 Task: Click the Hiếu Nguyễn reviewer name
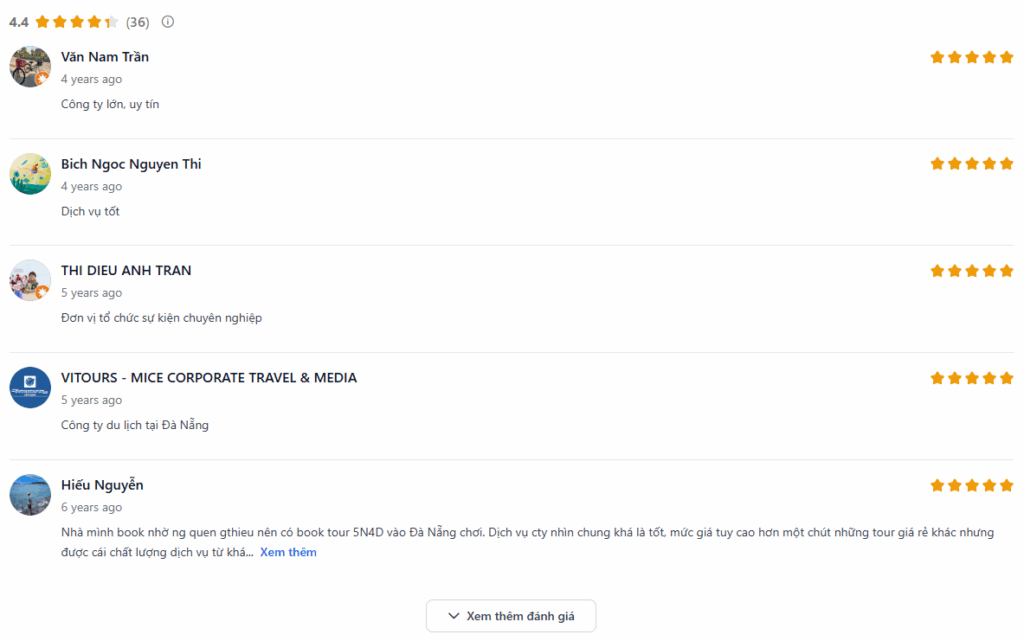(102, 485)
